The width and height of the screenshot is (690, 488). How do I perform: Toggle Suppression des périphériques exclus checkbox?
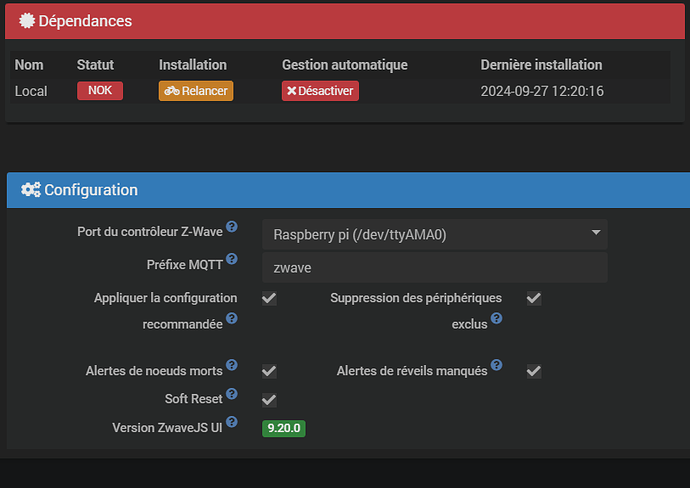tap(534, 298)
